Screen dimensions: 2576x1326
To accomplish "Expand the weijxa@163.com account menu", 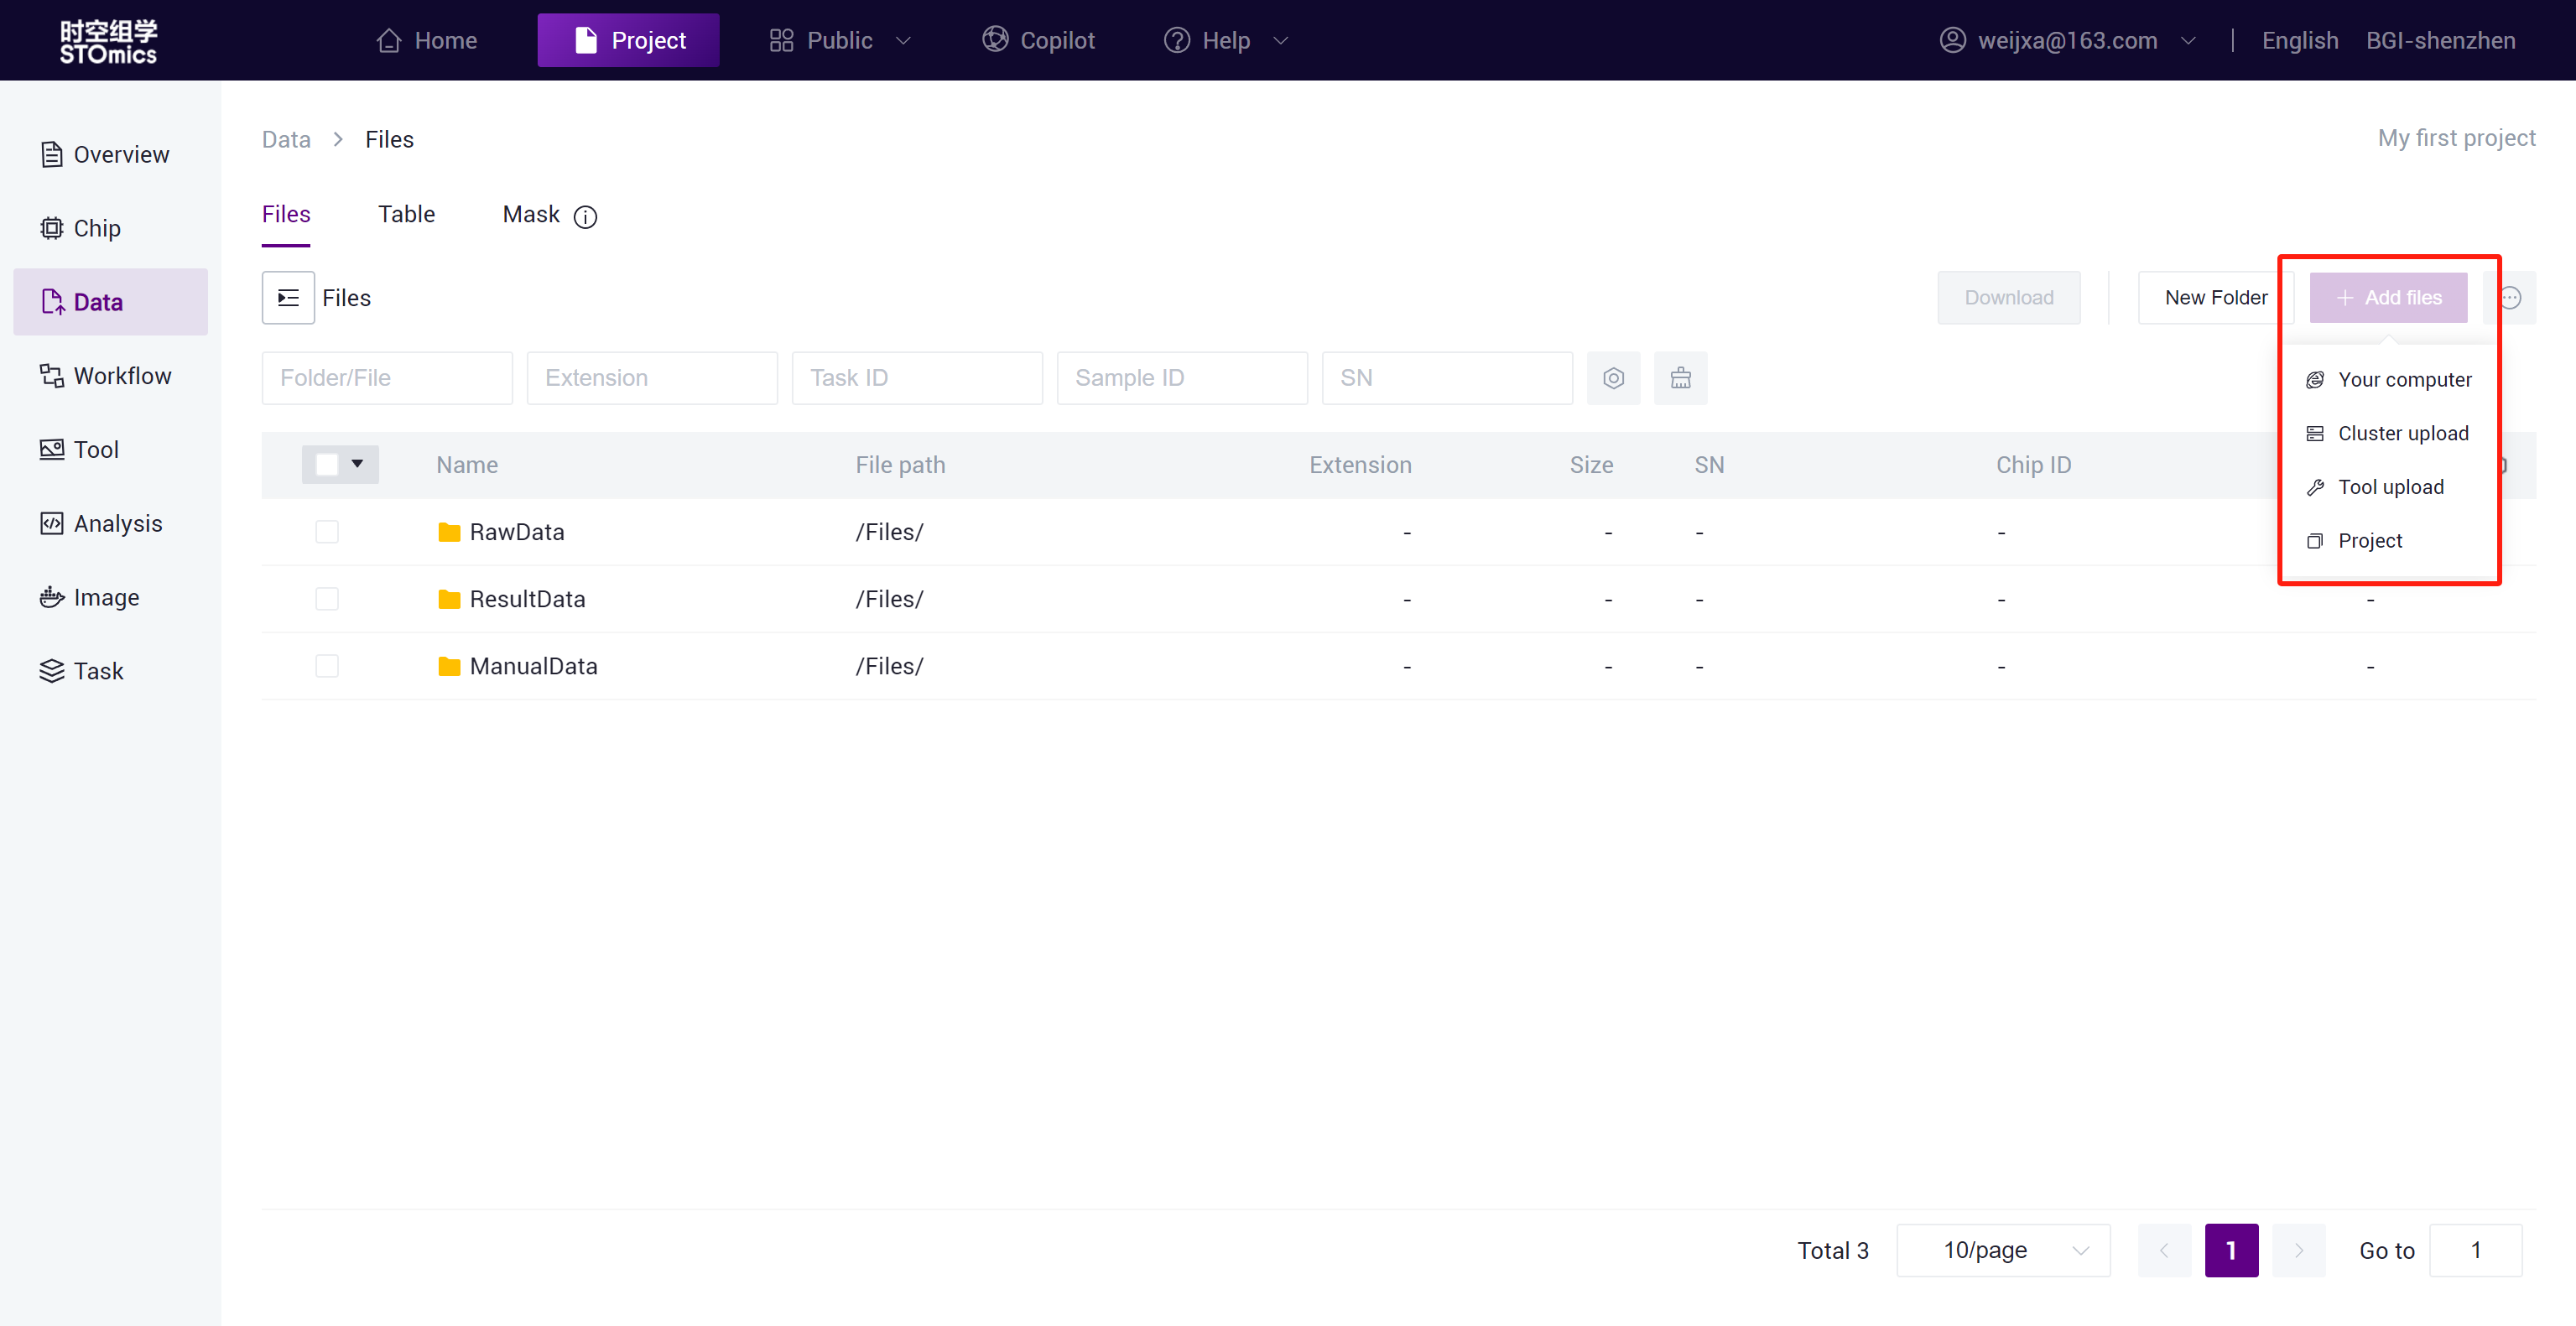I will click(x=2067, y=40).
